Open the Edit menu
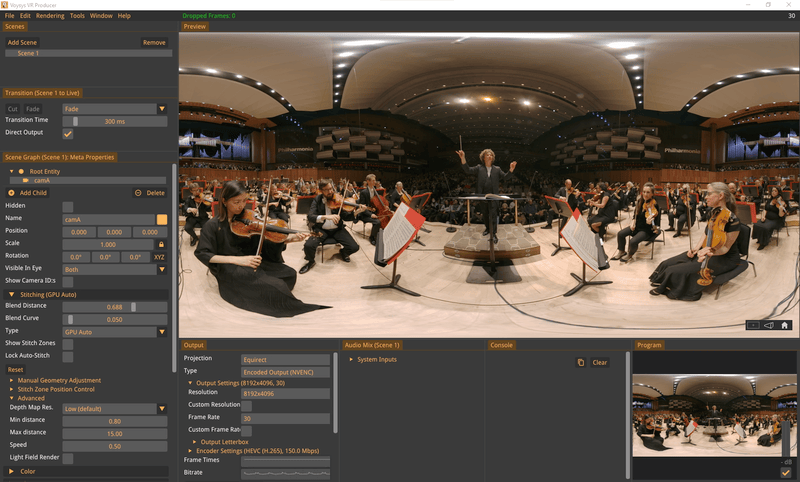Screen dimensions: 800x482 tap(25, 16)
